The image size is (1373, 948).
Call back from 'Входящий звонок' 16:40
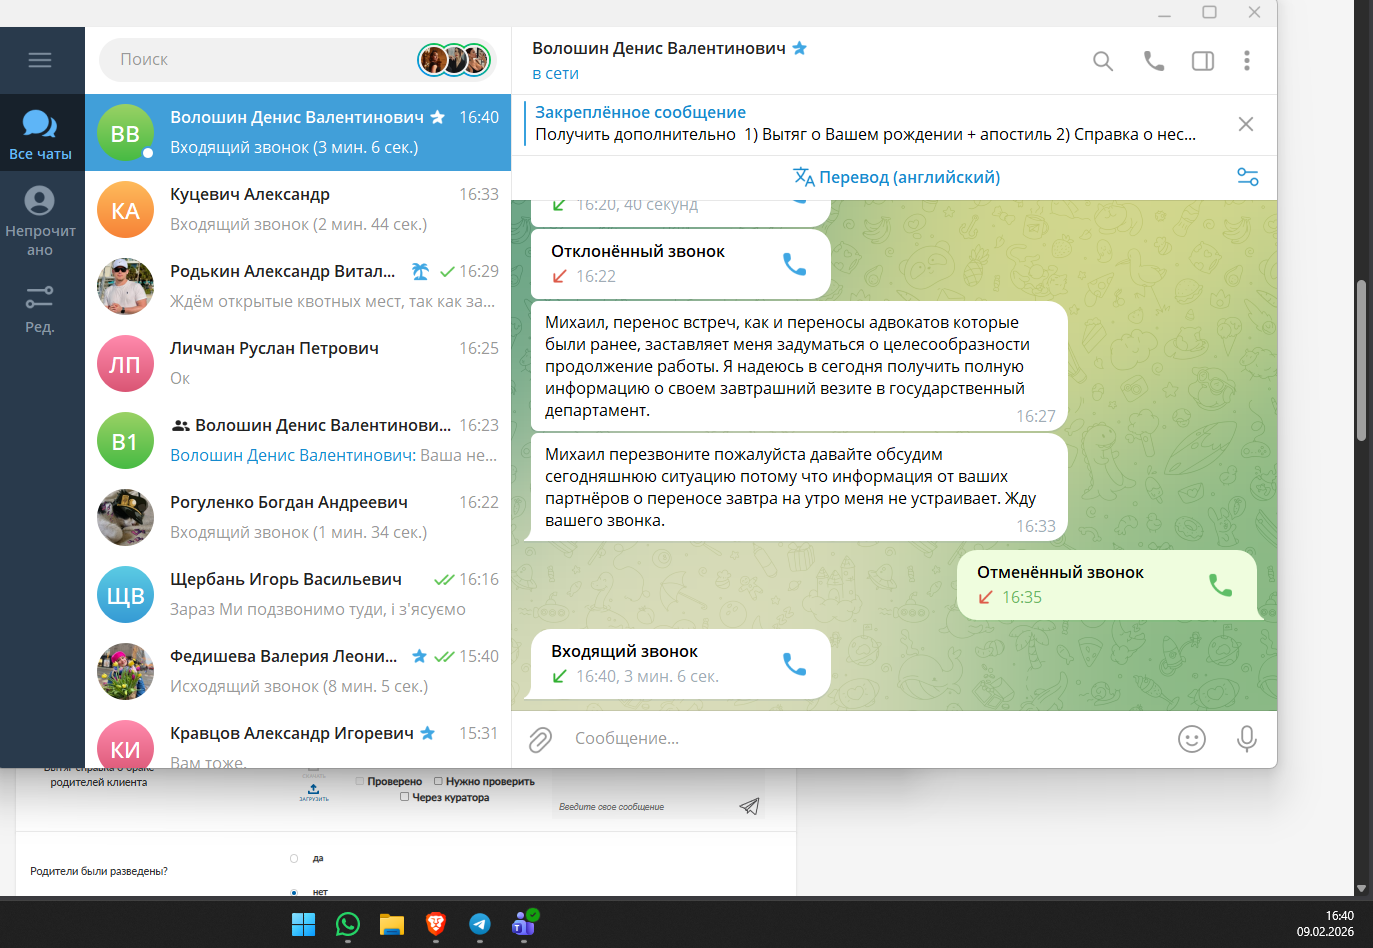pos(794,664)
